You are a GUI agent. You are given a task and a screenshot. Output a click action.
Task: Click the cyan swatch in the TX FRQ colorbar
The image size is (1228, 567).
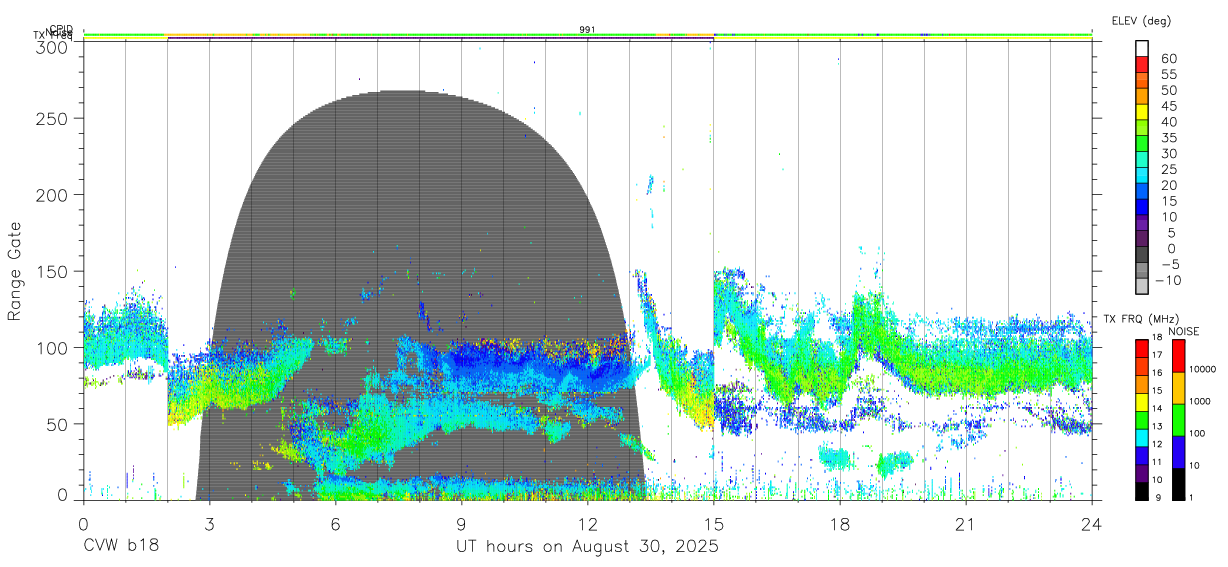1141,438
